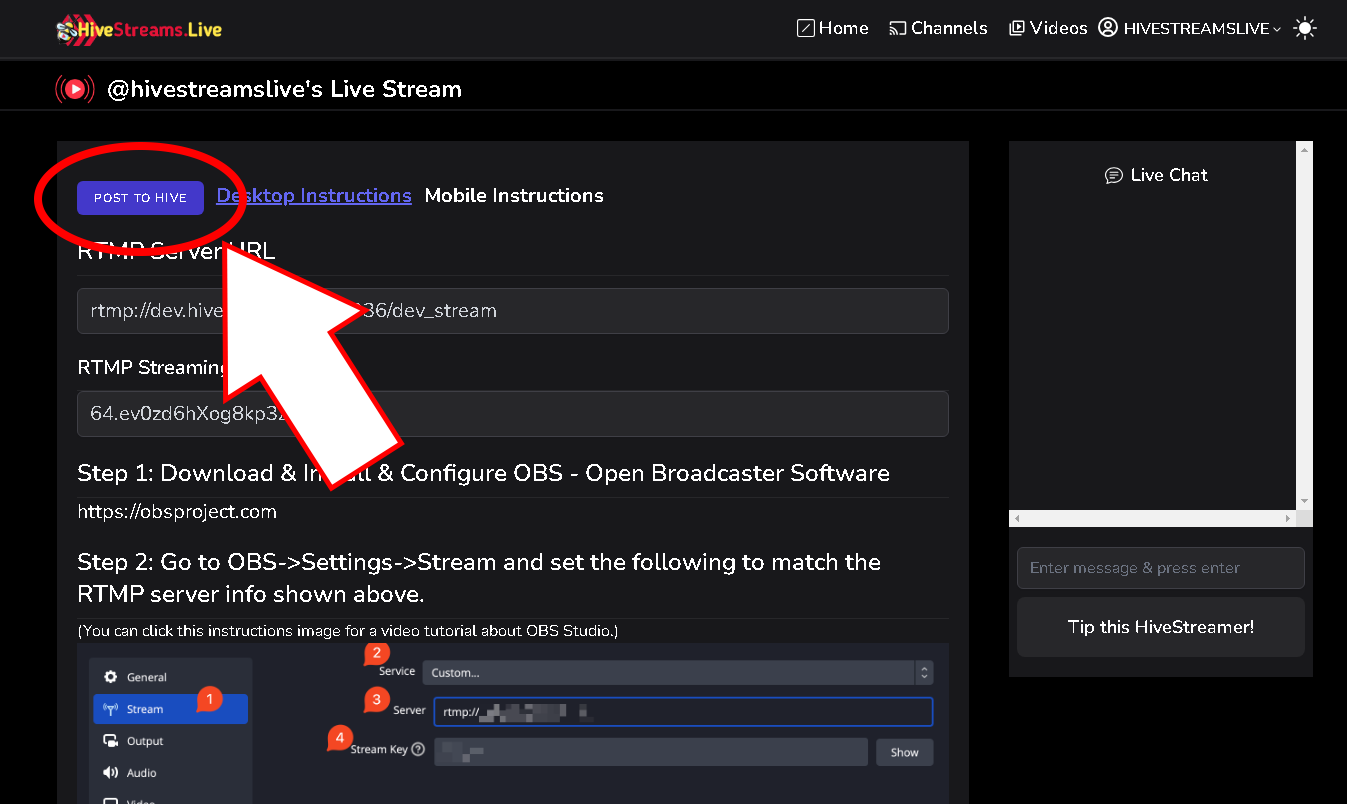Expand the HIVESTREAMSLIVE account dropdown
Image resolution: width=1347 pixels, height=804 pixels.
pyautogui.click(x=1190, y=28)
